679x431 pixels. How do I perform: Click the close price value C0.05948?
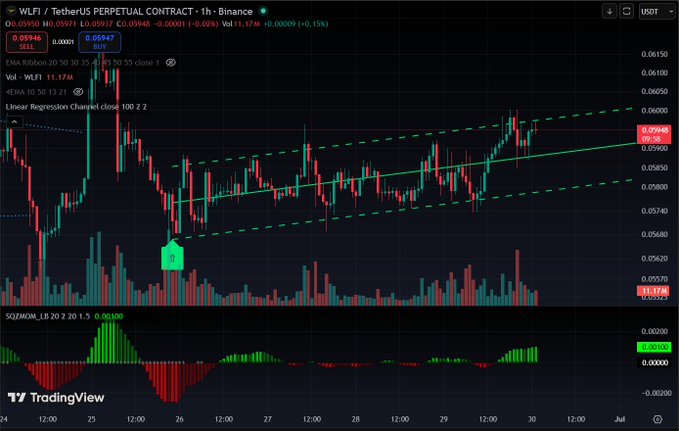pos(133,24)
